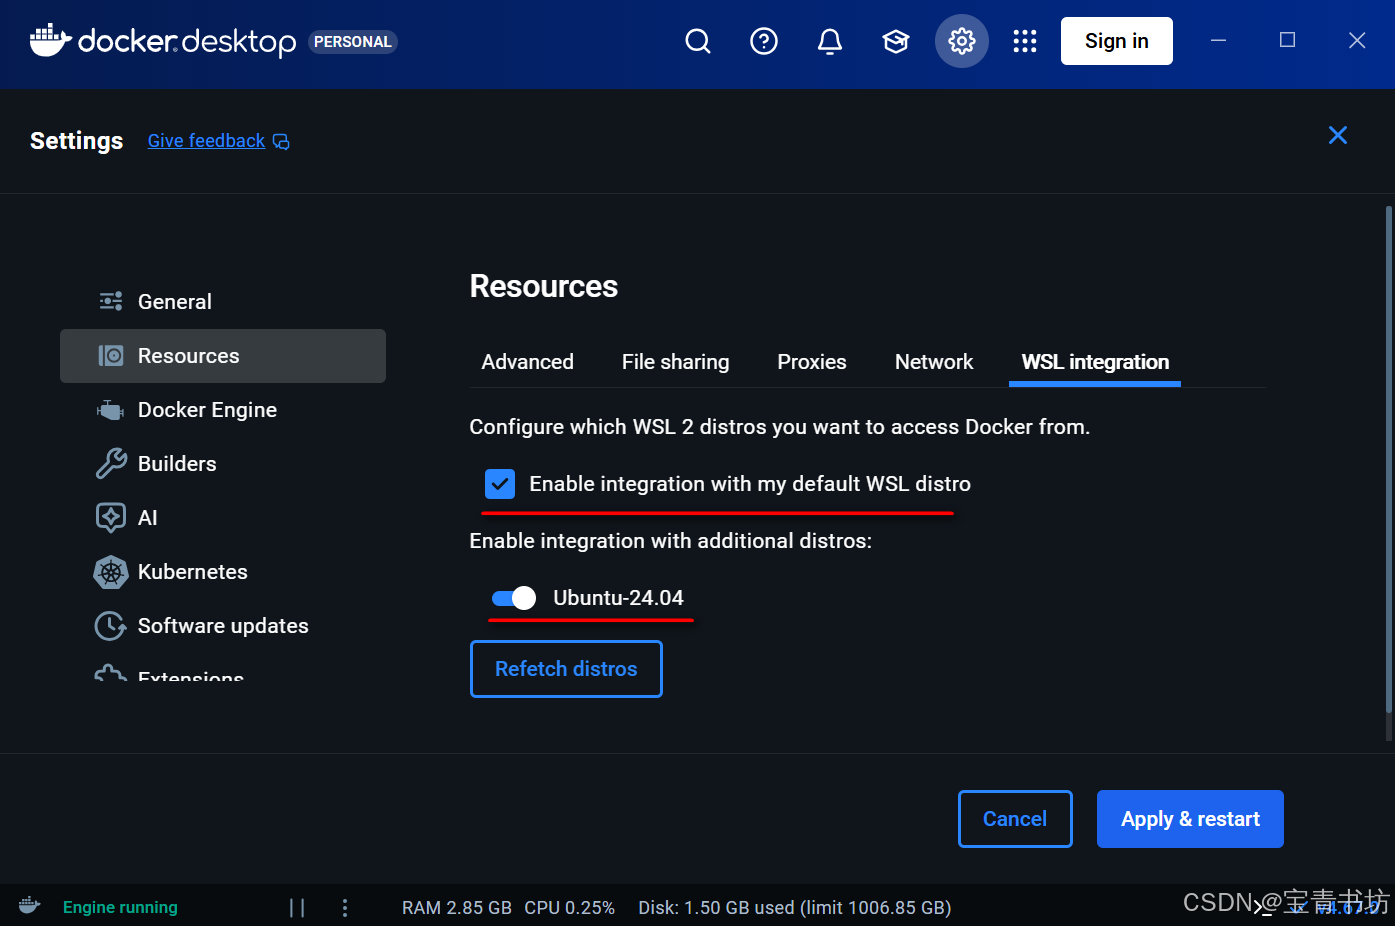Click the whale icon in status bar

[30, 906]
